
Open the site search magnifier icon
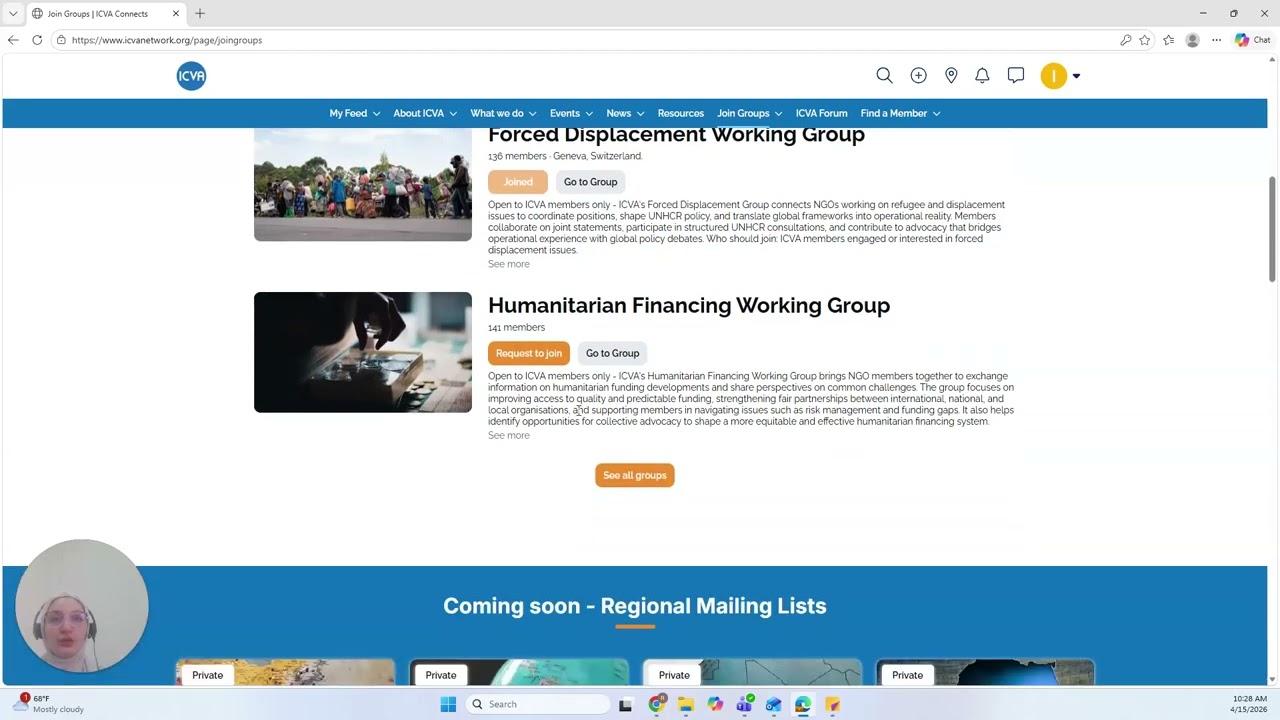click(x=884, y=75)
